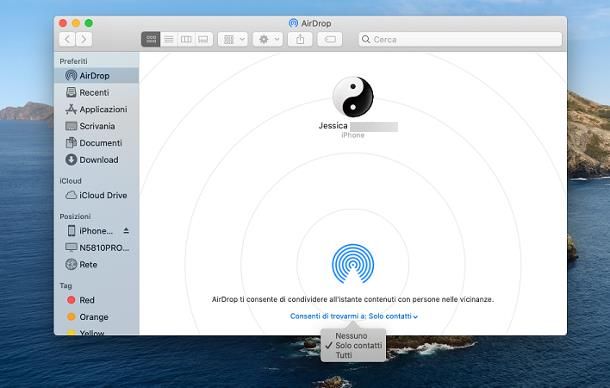Maximize the window with green button
This screenshot has width=610, height=388.
click(89, 23)
